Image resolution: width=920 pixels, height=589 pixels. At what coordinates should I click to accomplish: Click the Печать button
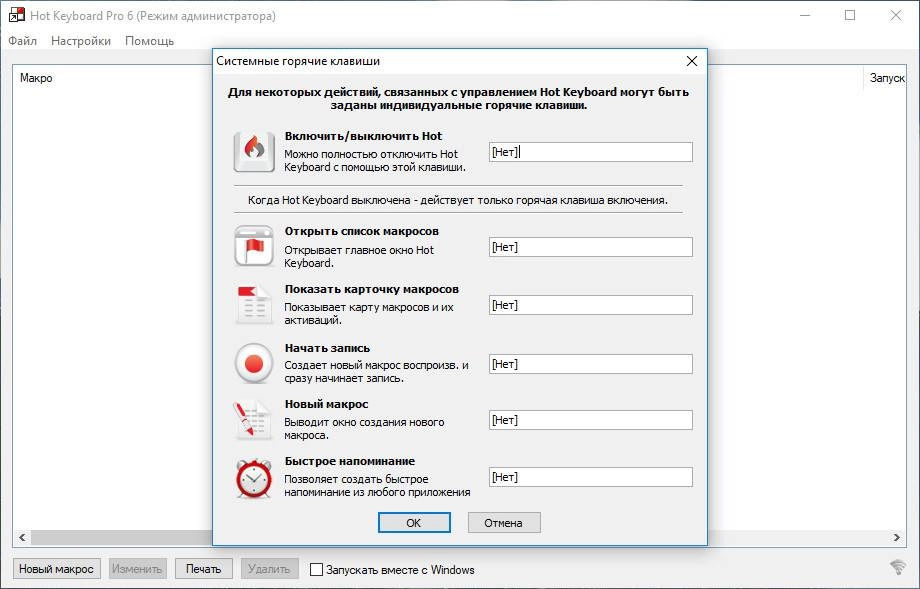[204, 568]
